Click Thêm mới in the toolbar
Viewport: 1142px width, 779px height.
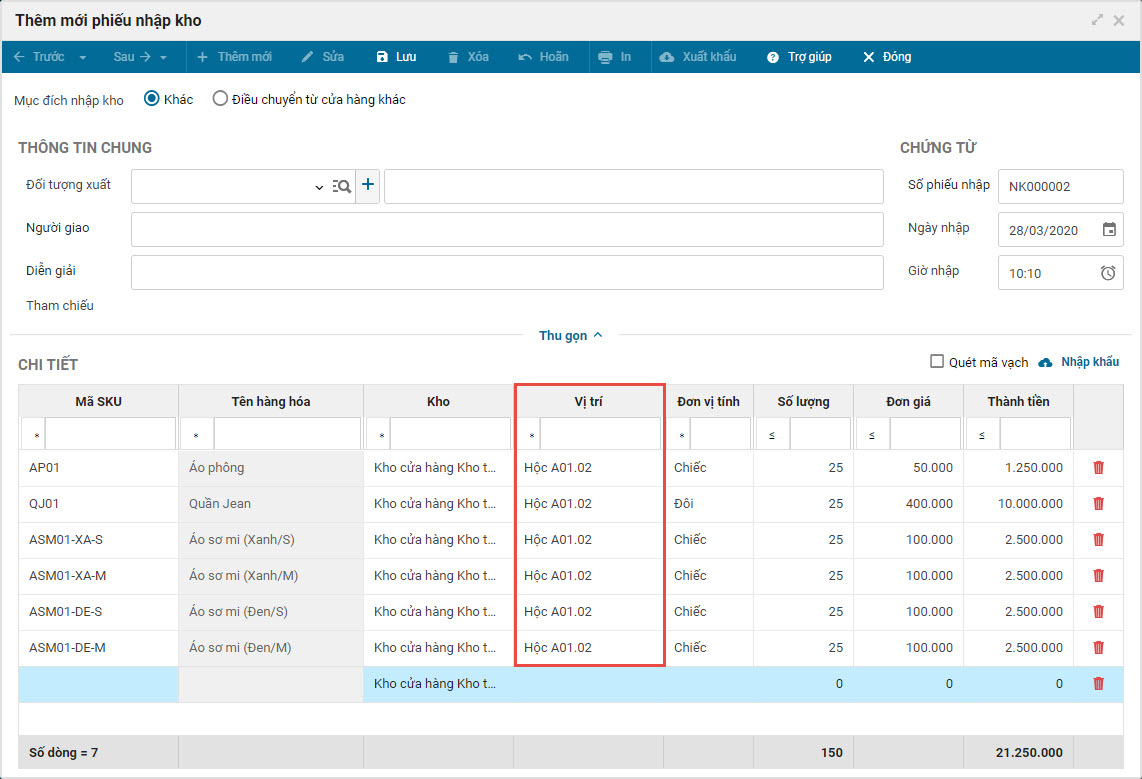pyautogui.click(x=234, y=57)
